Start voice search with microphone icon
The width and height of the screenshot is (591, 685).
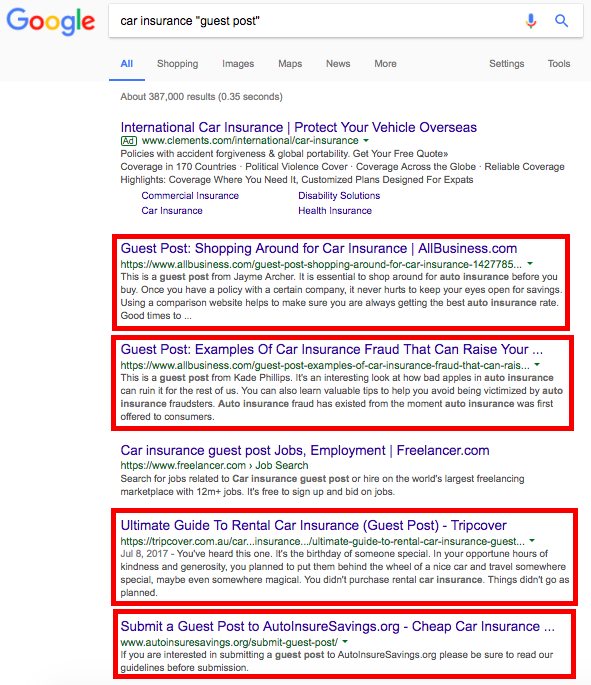point(531,21)
